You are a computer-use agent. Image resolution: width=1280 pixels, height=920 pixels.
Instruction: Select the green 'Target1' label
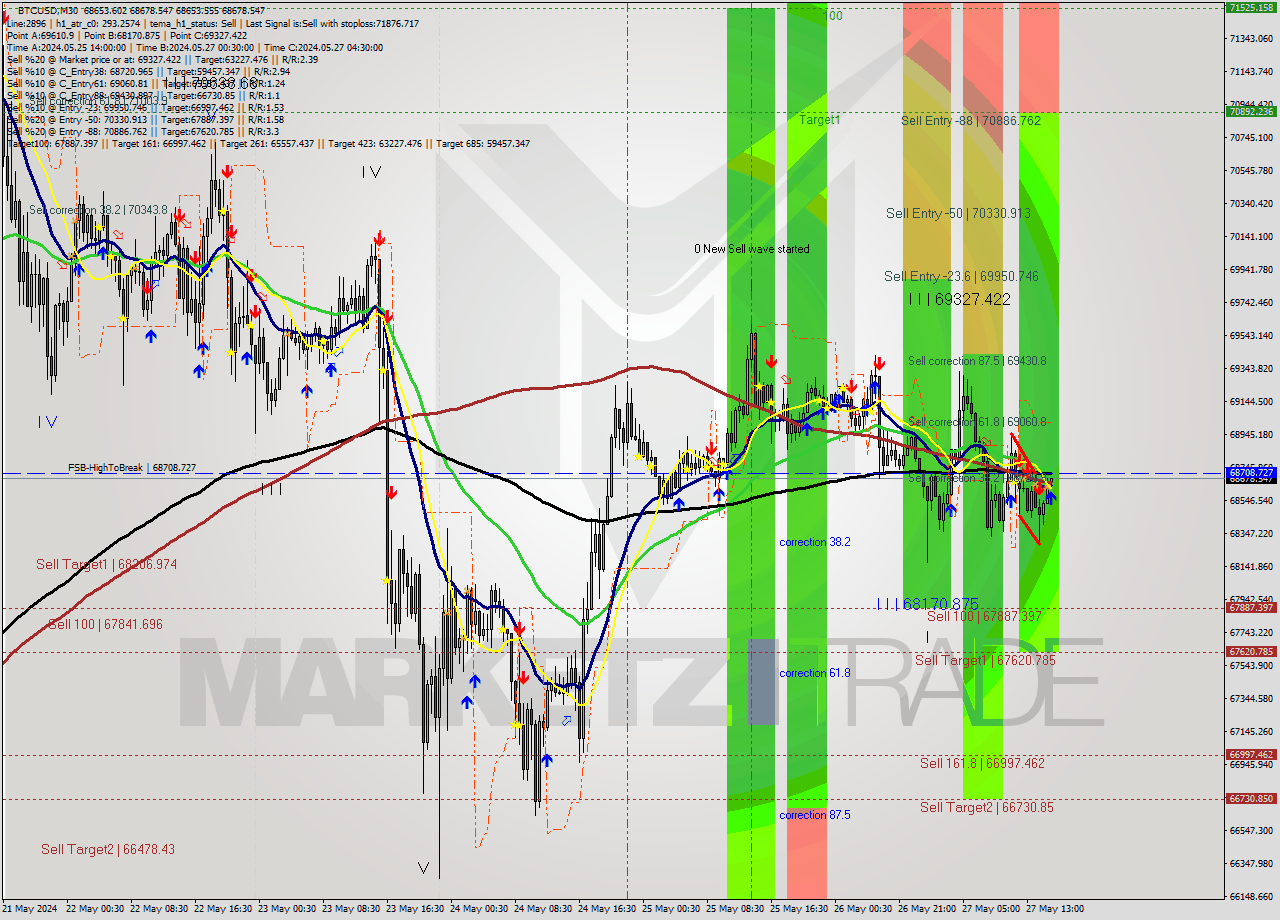820,119
